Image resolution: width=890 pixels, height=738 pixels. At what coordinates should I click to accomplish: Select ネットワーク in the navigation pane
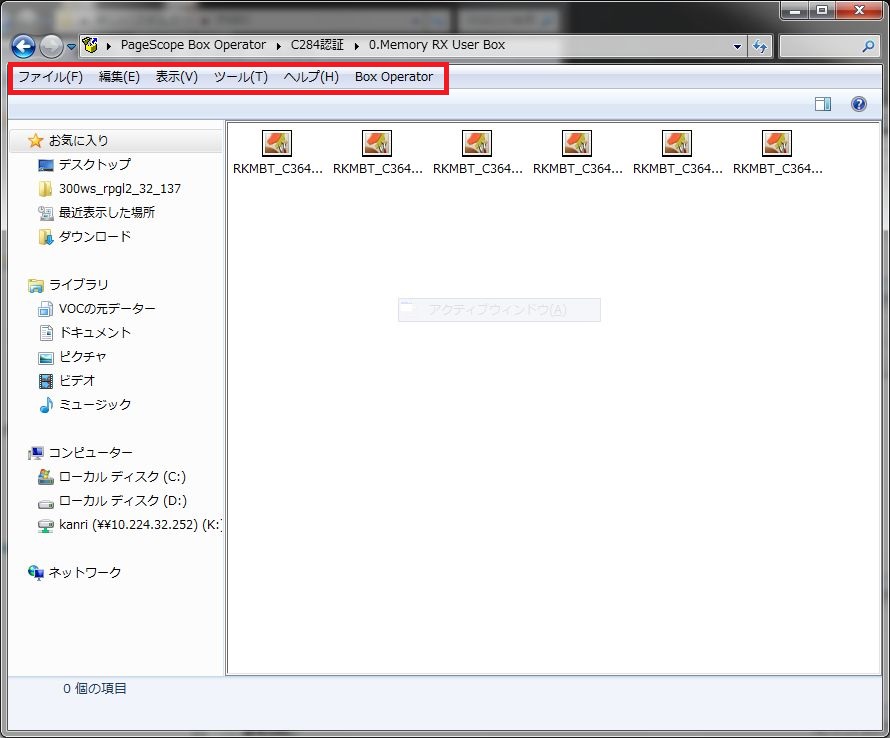coord(84,572)
